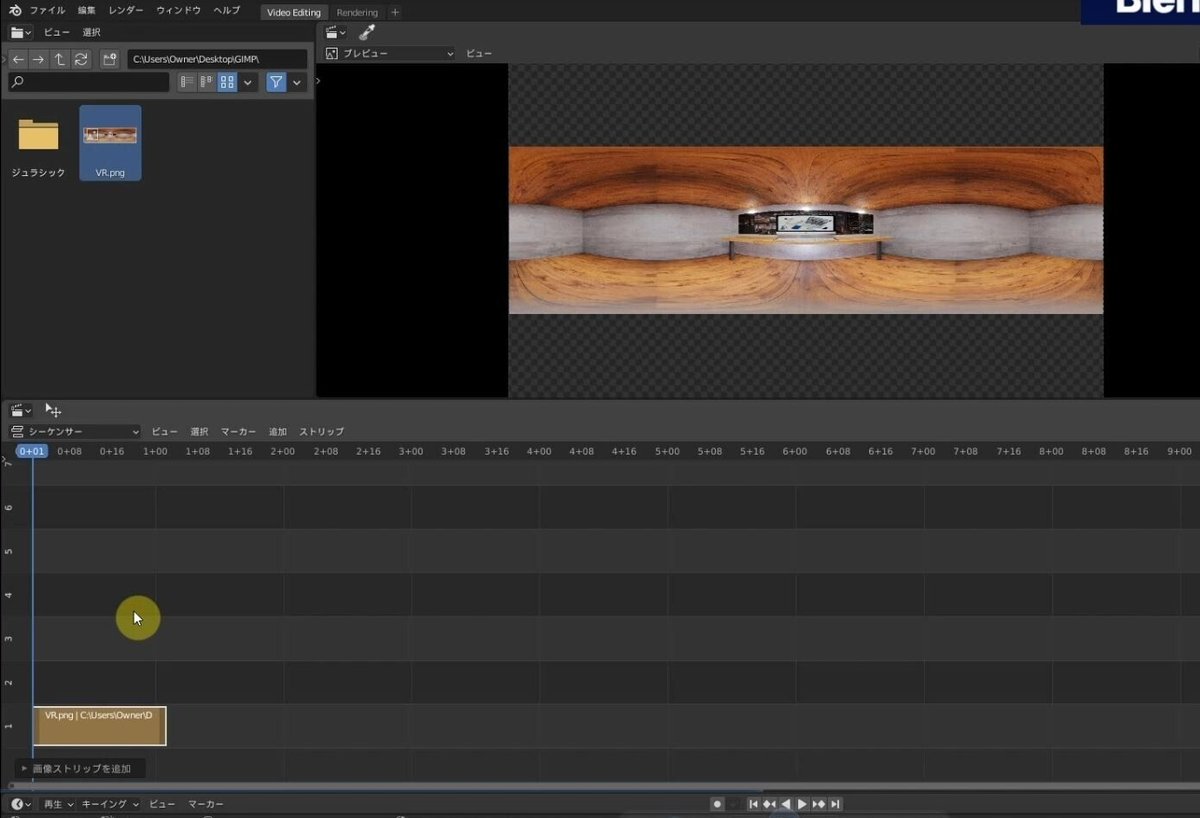Open the ストリップ menu
Viewport: 1200px width, 818px height.
[x=321, y=432]
